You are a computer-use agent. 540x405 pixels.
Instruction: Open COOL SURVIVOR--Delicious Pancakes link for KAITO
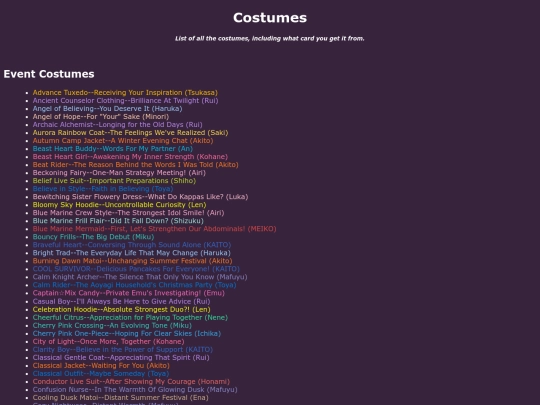[x=136, y=269]
